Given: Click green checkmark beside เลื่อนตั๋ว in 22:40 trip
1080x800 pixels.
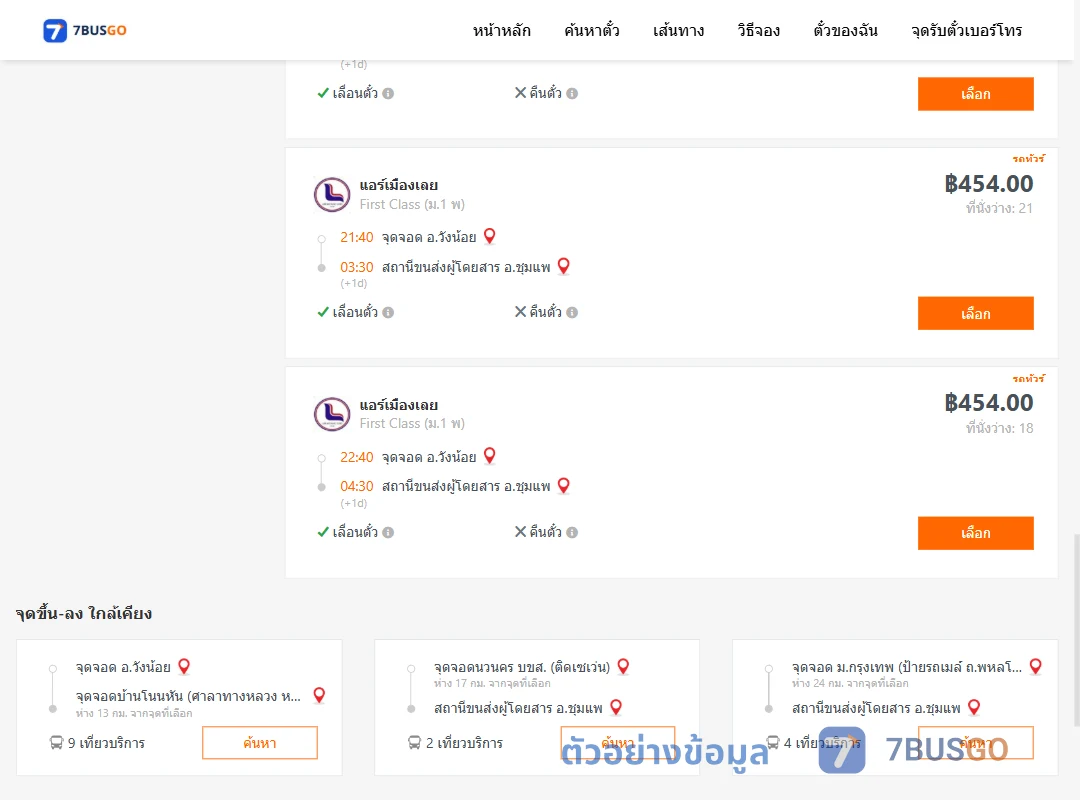Looking at the screenshot, I should click(323, 532).
